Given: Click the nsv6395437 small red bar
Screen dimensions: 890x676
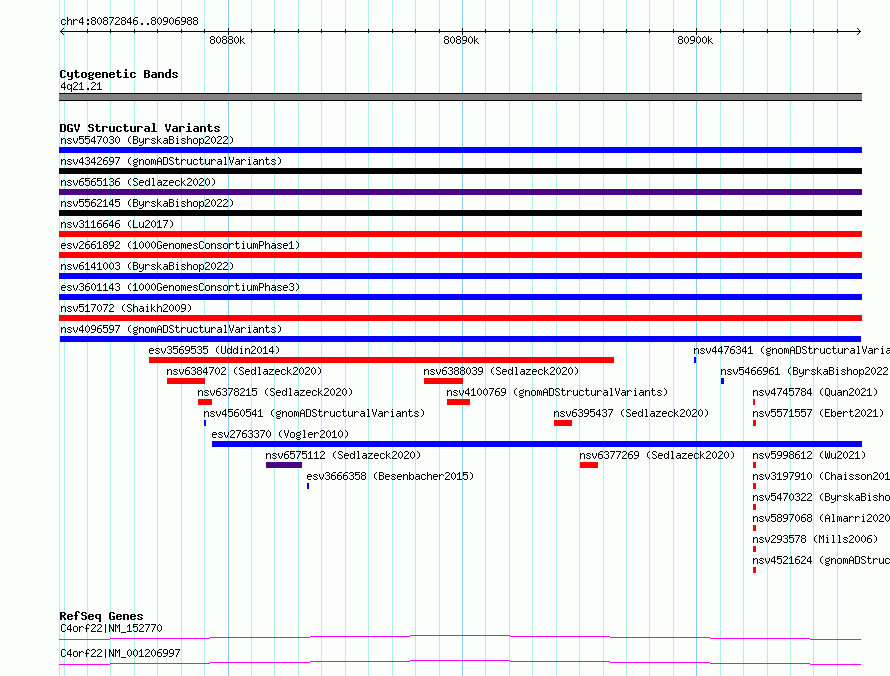Looking at the screenshot, I should [x=562, y=423].
